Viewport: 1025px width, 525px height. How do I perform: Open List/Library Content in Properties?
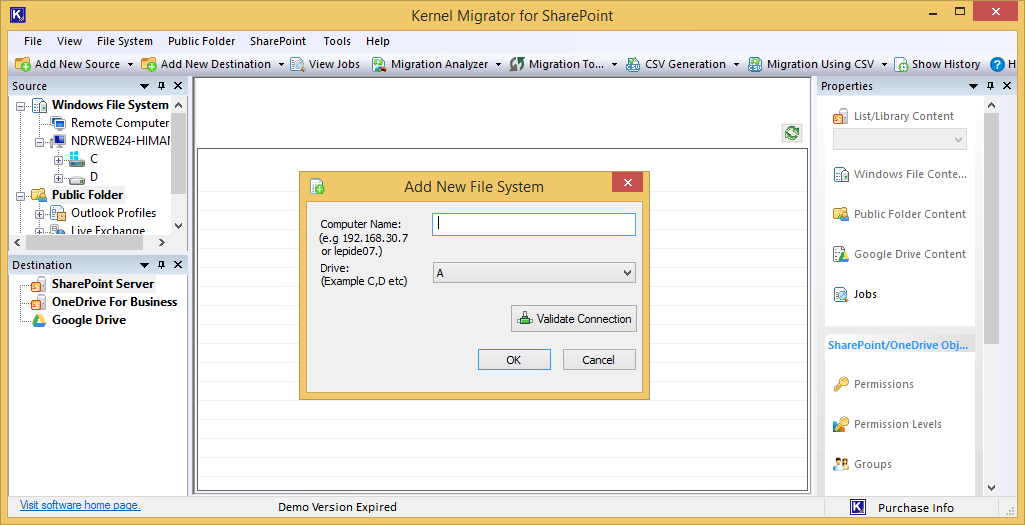point(904,116)
